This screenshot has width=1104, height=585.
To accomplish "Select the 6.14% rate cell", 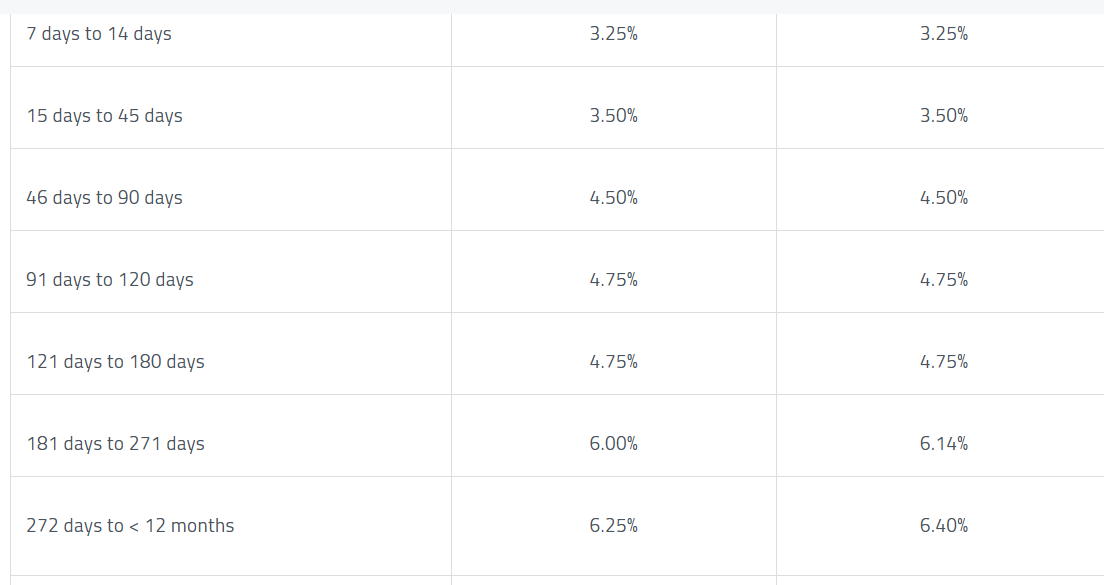I will coord(943,444).
